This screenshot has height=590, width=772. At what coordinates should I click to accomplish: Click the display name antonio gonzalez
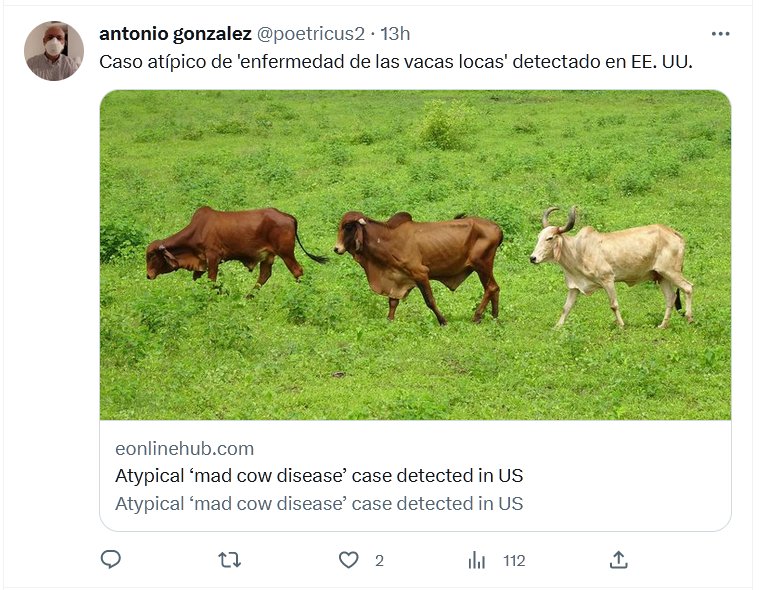pos(175,34)
